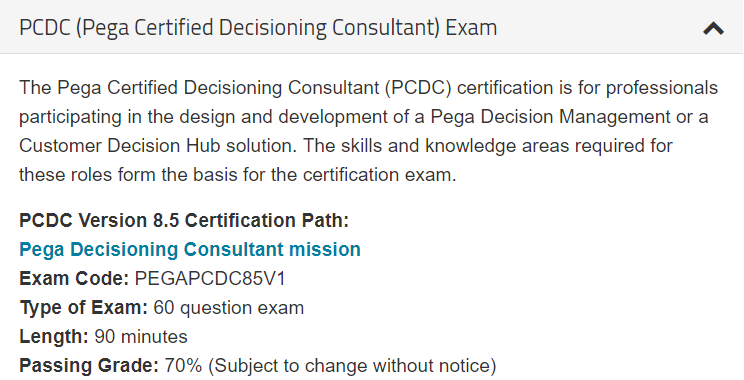Click the Type of Exam label
744x380 pixels.
(x=84, y=308)
